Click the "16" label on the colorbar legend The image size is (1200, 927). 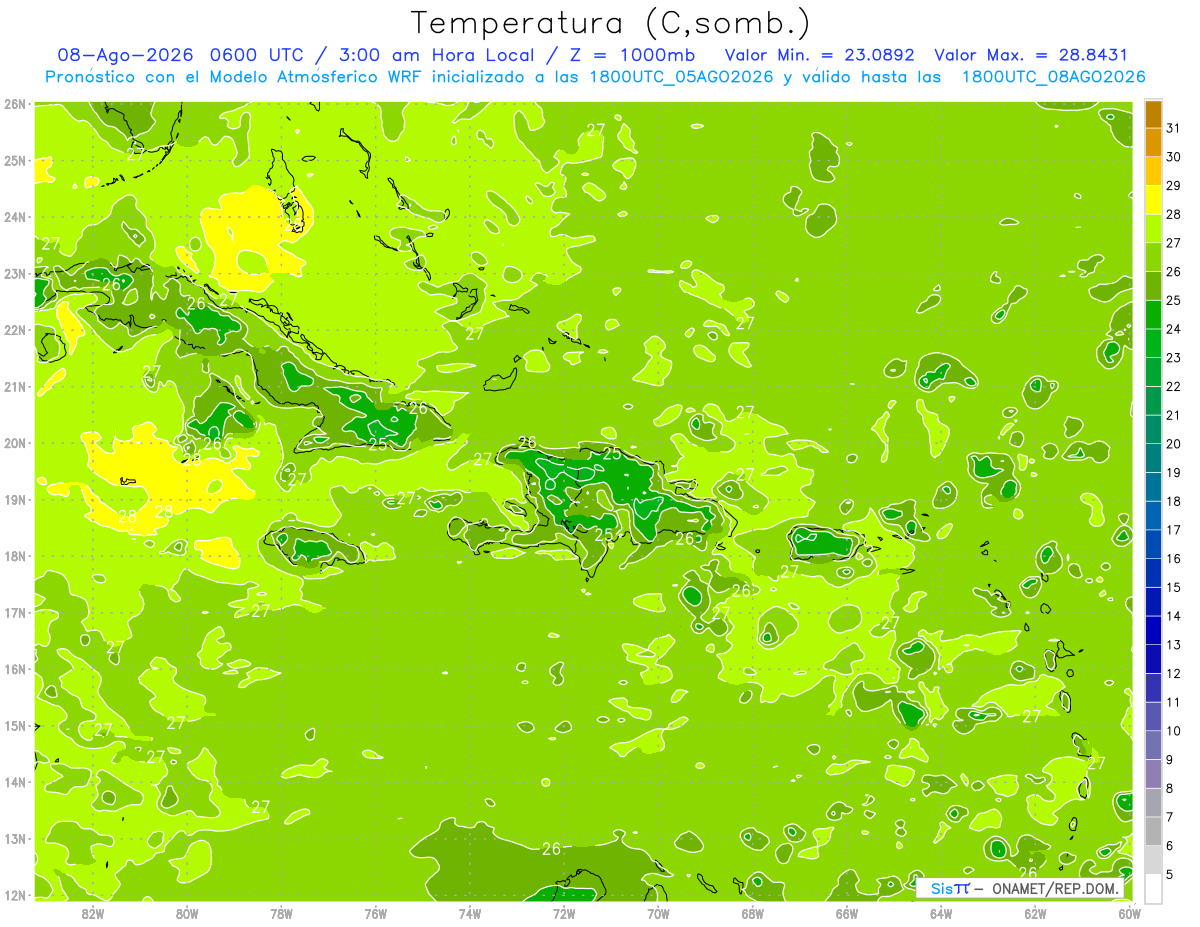pyautogui.click(x=1174, y=559)
